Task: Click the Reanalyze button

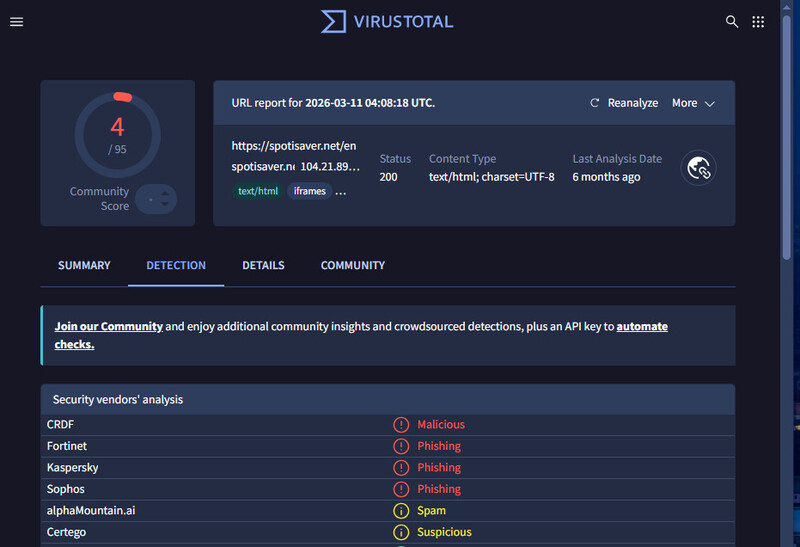Action: point(624,103)
